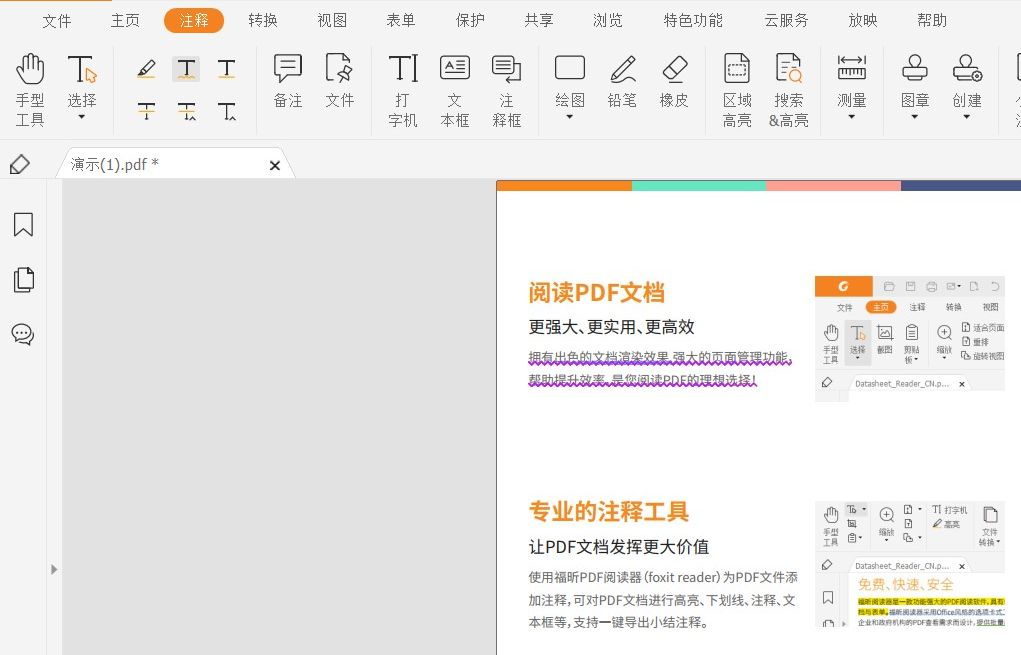1021x655 pixels.
Task: Open the comments panel in the sidebar
Action: (x=22, y=334)
